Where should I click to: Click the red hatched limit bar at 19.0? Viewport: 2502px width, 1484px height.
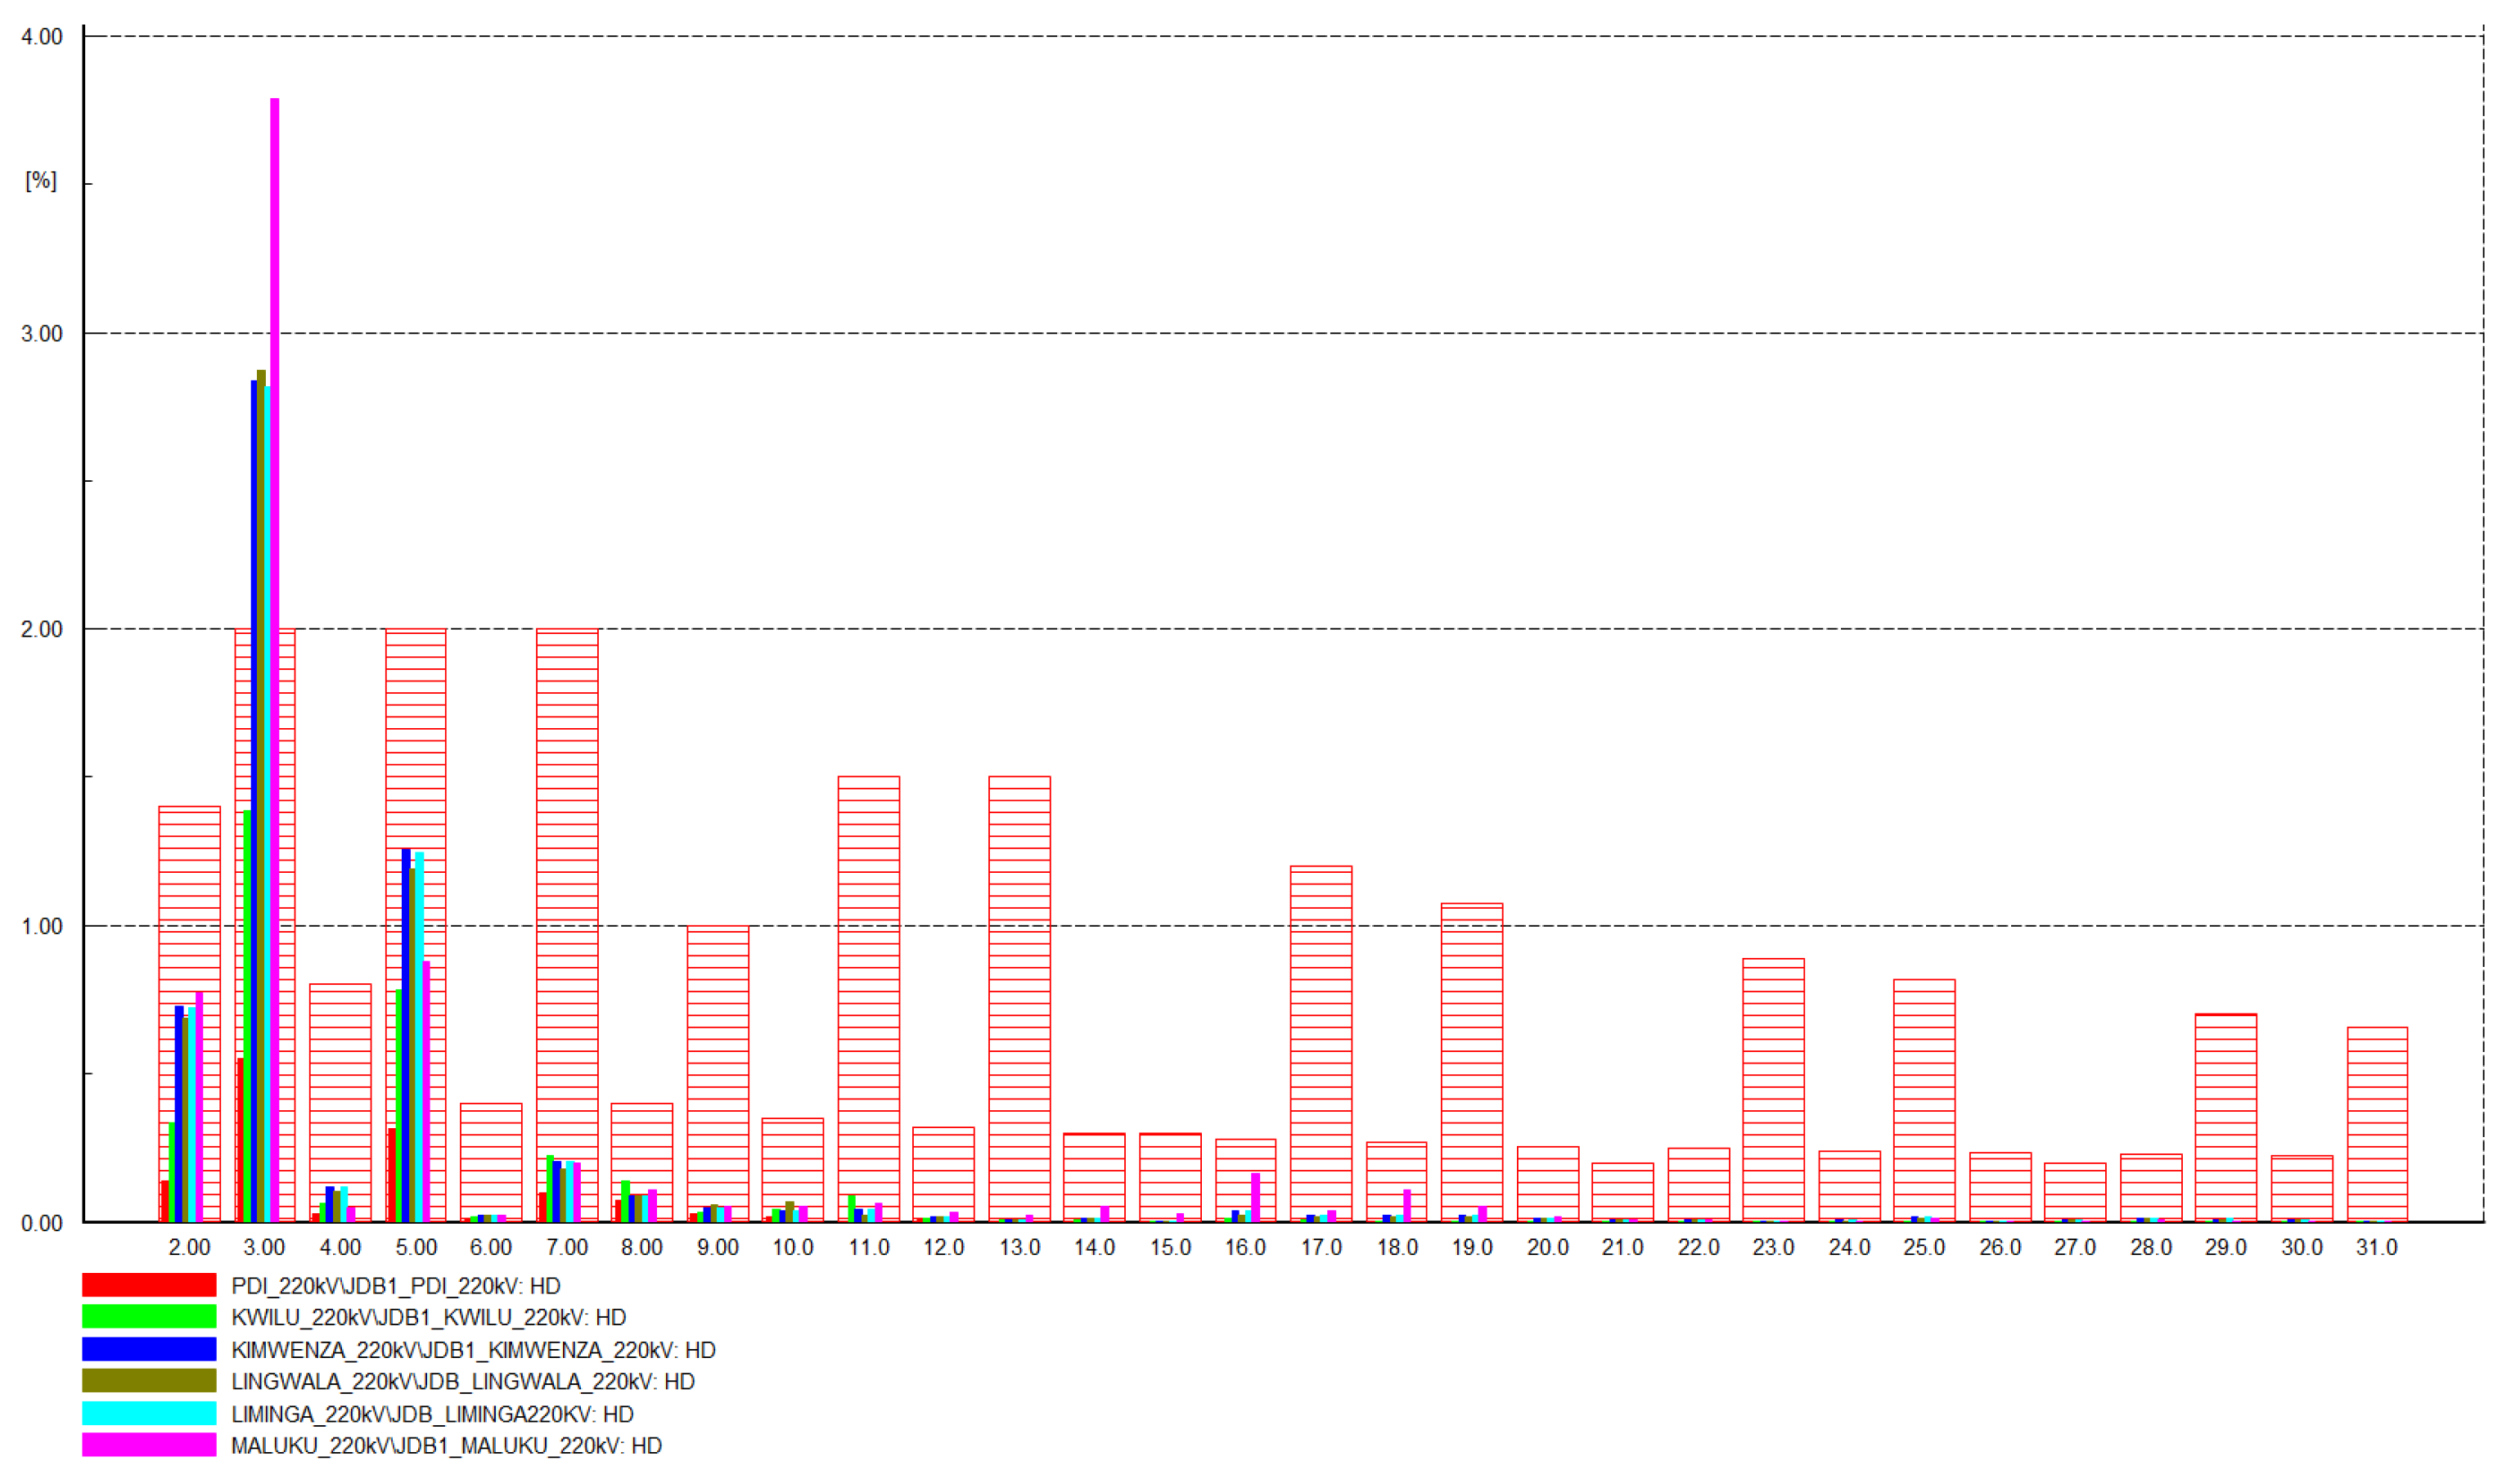click(x=1472, y=1062)
